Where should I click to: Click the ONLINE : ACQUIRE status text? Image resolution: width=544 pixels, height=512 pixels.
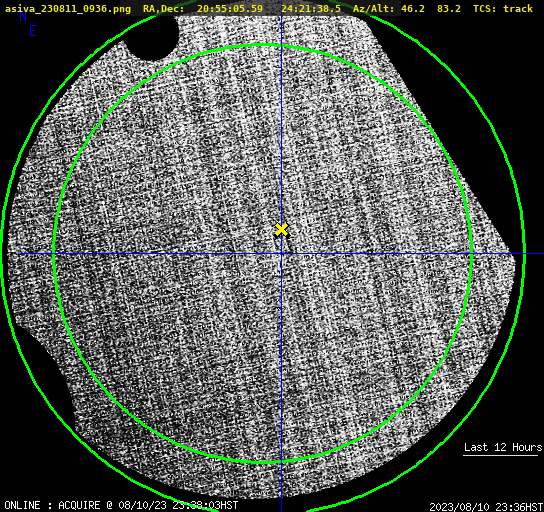52,505
